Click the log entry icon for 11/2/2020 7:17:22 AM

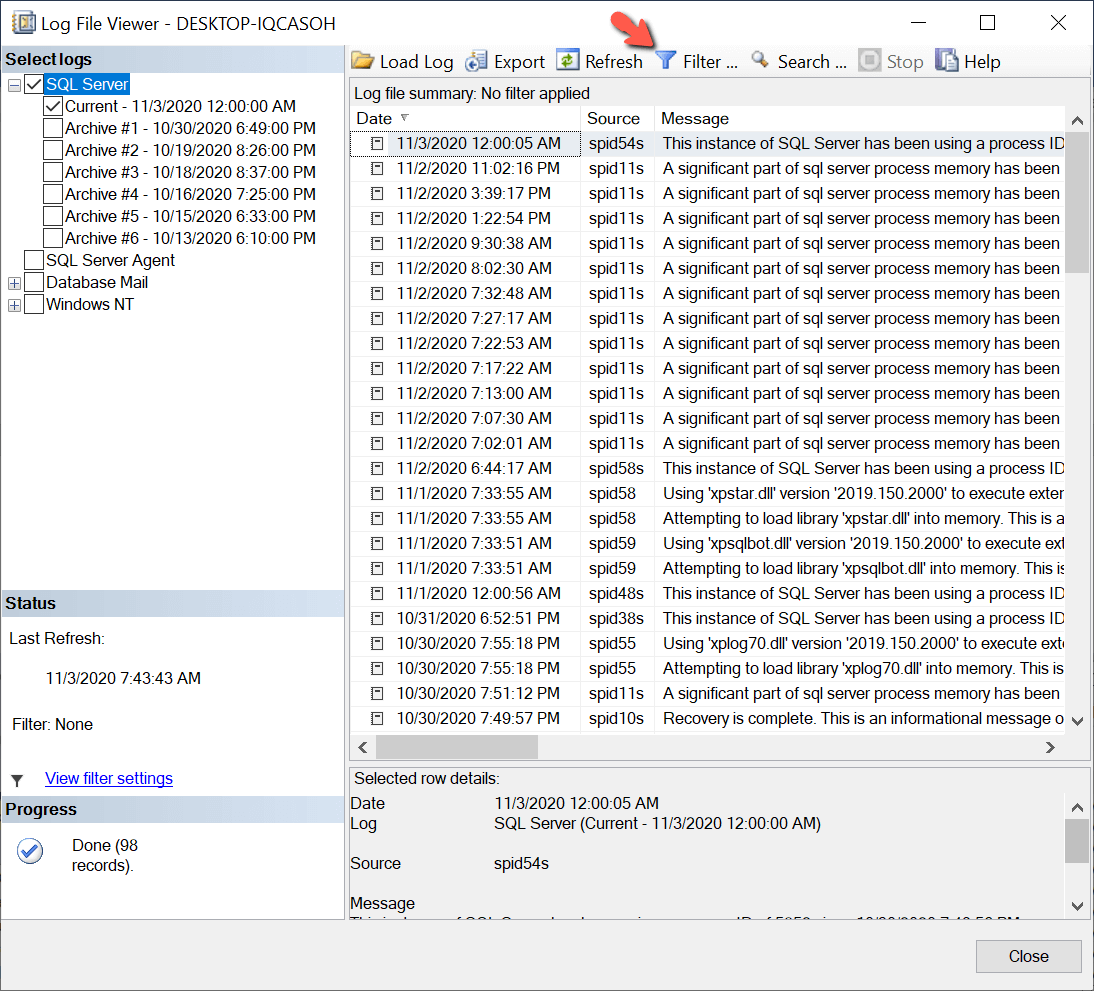[x=377, y=368]
